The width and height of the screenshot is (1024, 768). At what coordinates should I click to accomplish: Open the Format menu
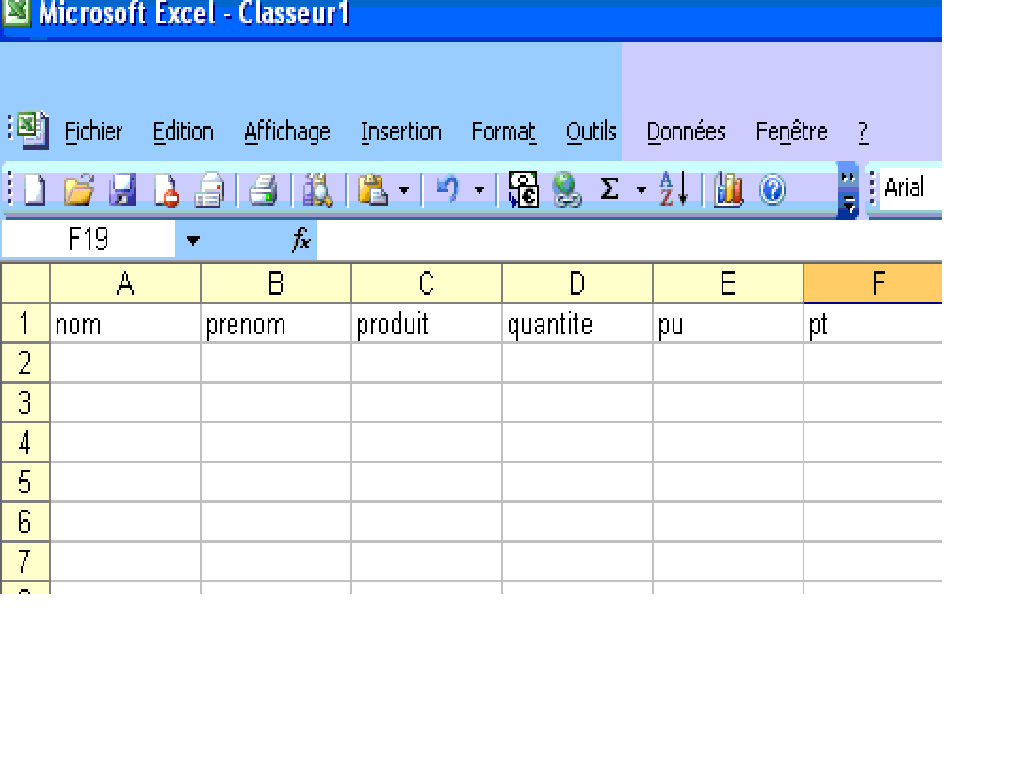[504, 132]
